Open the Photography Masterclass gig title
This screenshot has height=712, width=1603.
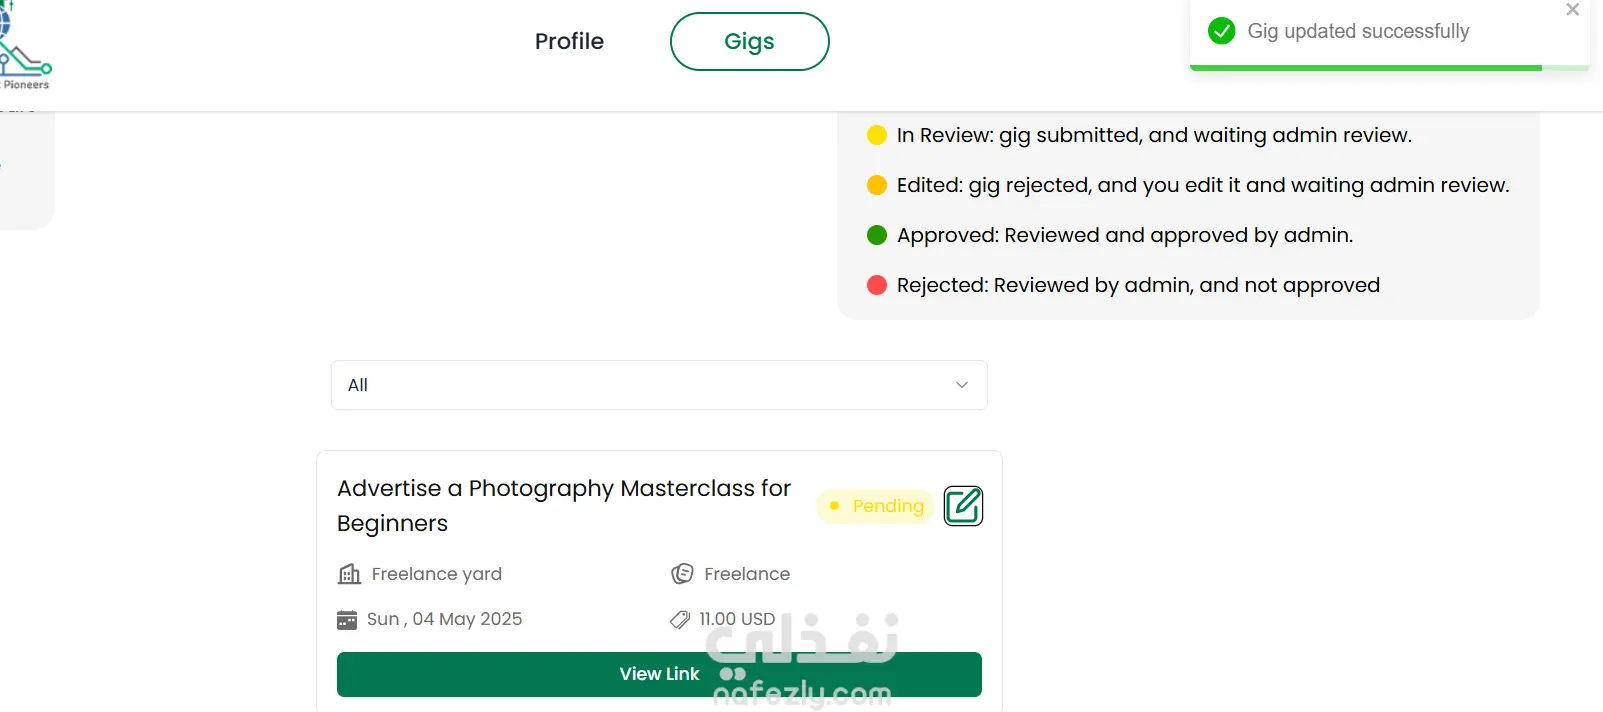[x=564, y=505]
